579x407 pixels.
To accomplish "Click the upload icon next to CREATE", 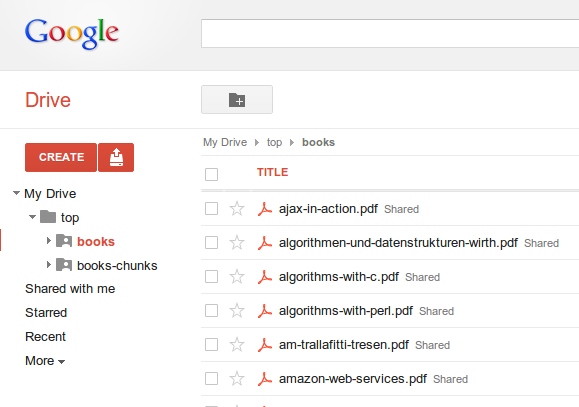I will pyautogui.click(x=116, y=157).
